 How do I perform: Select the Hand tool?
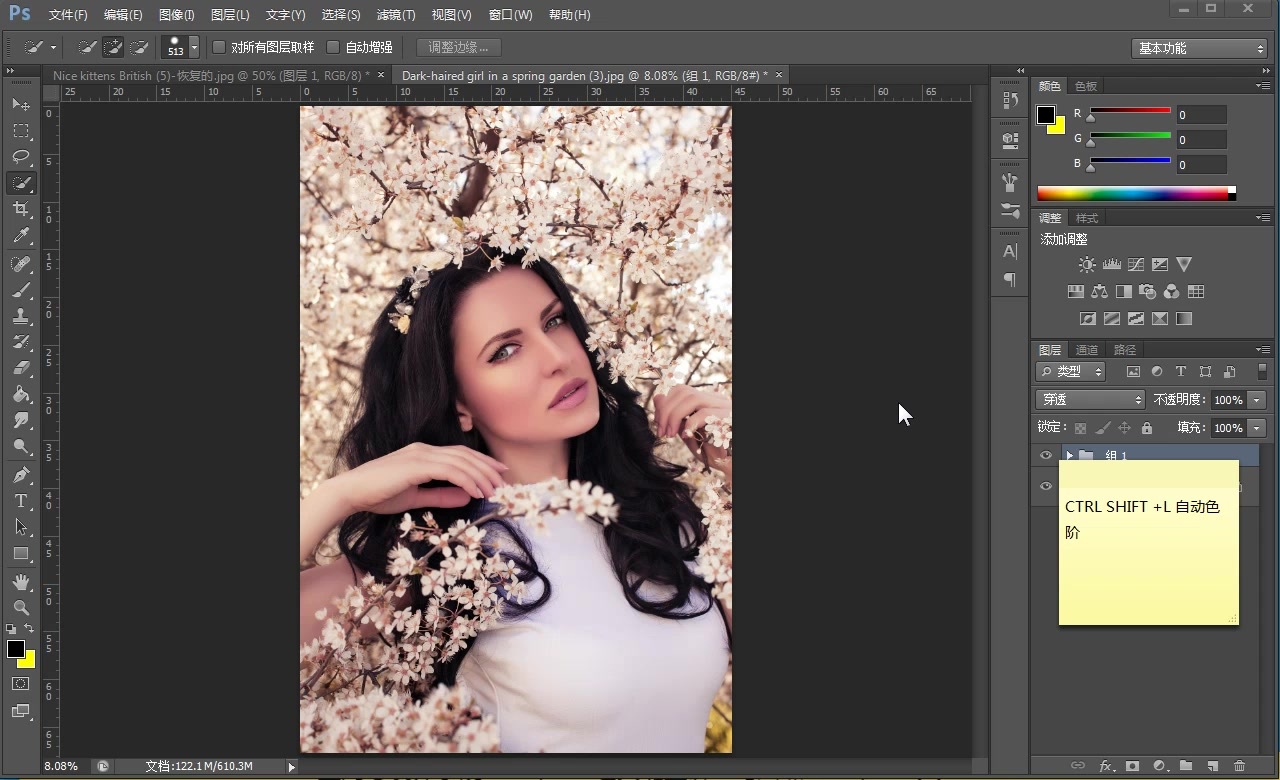point(21,582)
